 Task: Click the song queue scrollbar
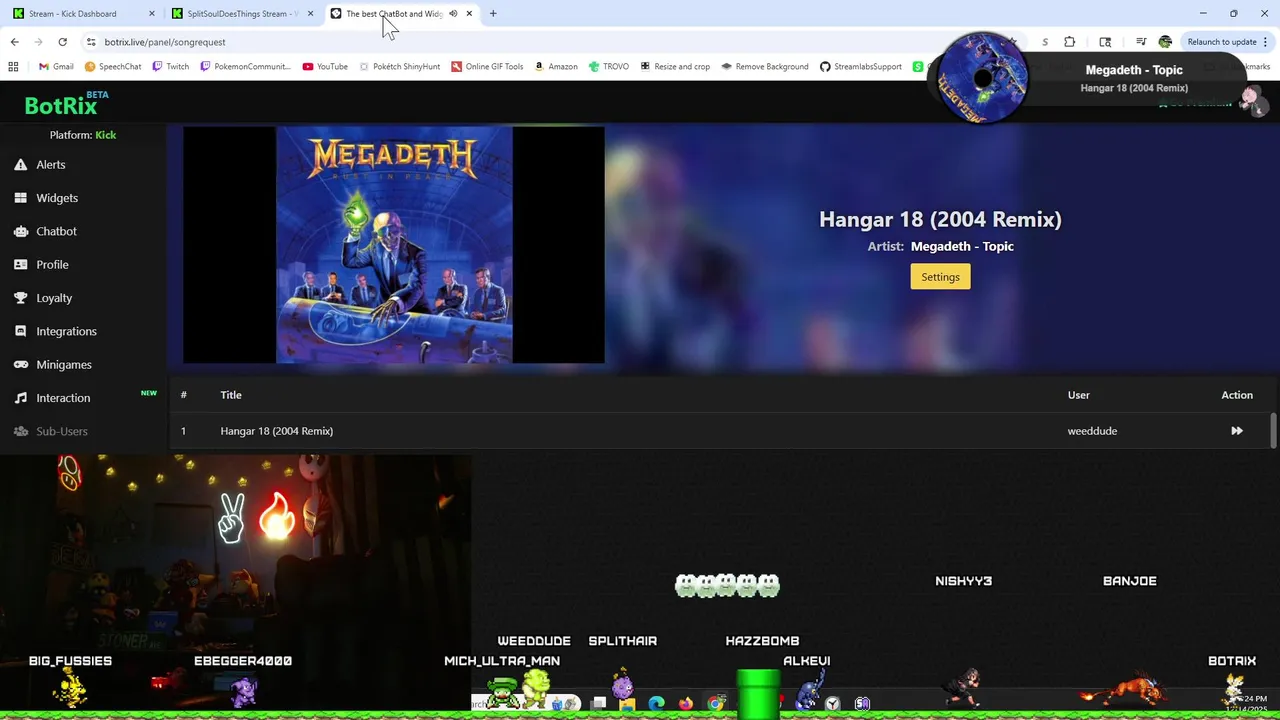point(1273,430)
